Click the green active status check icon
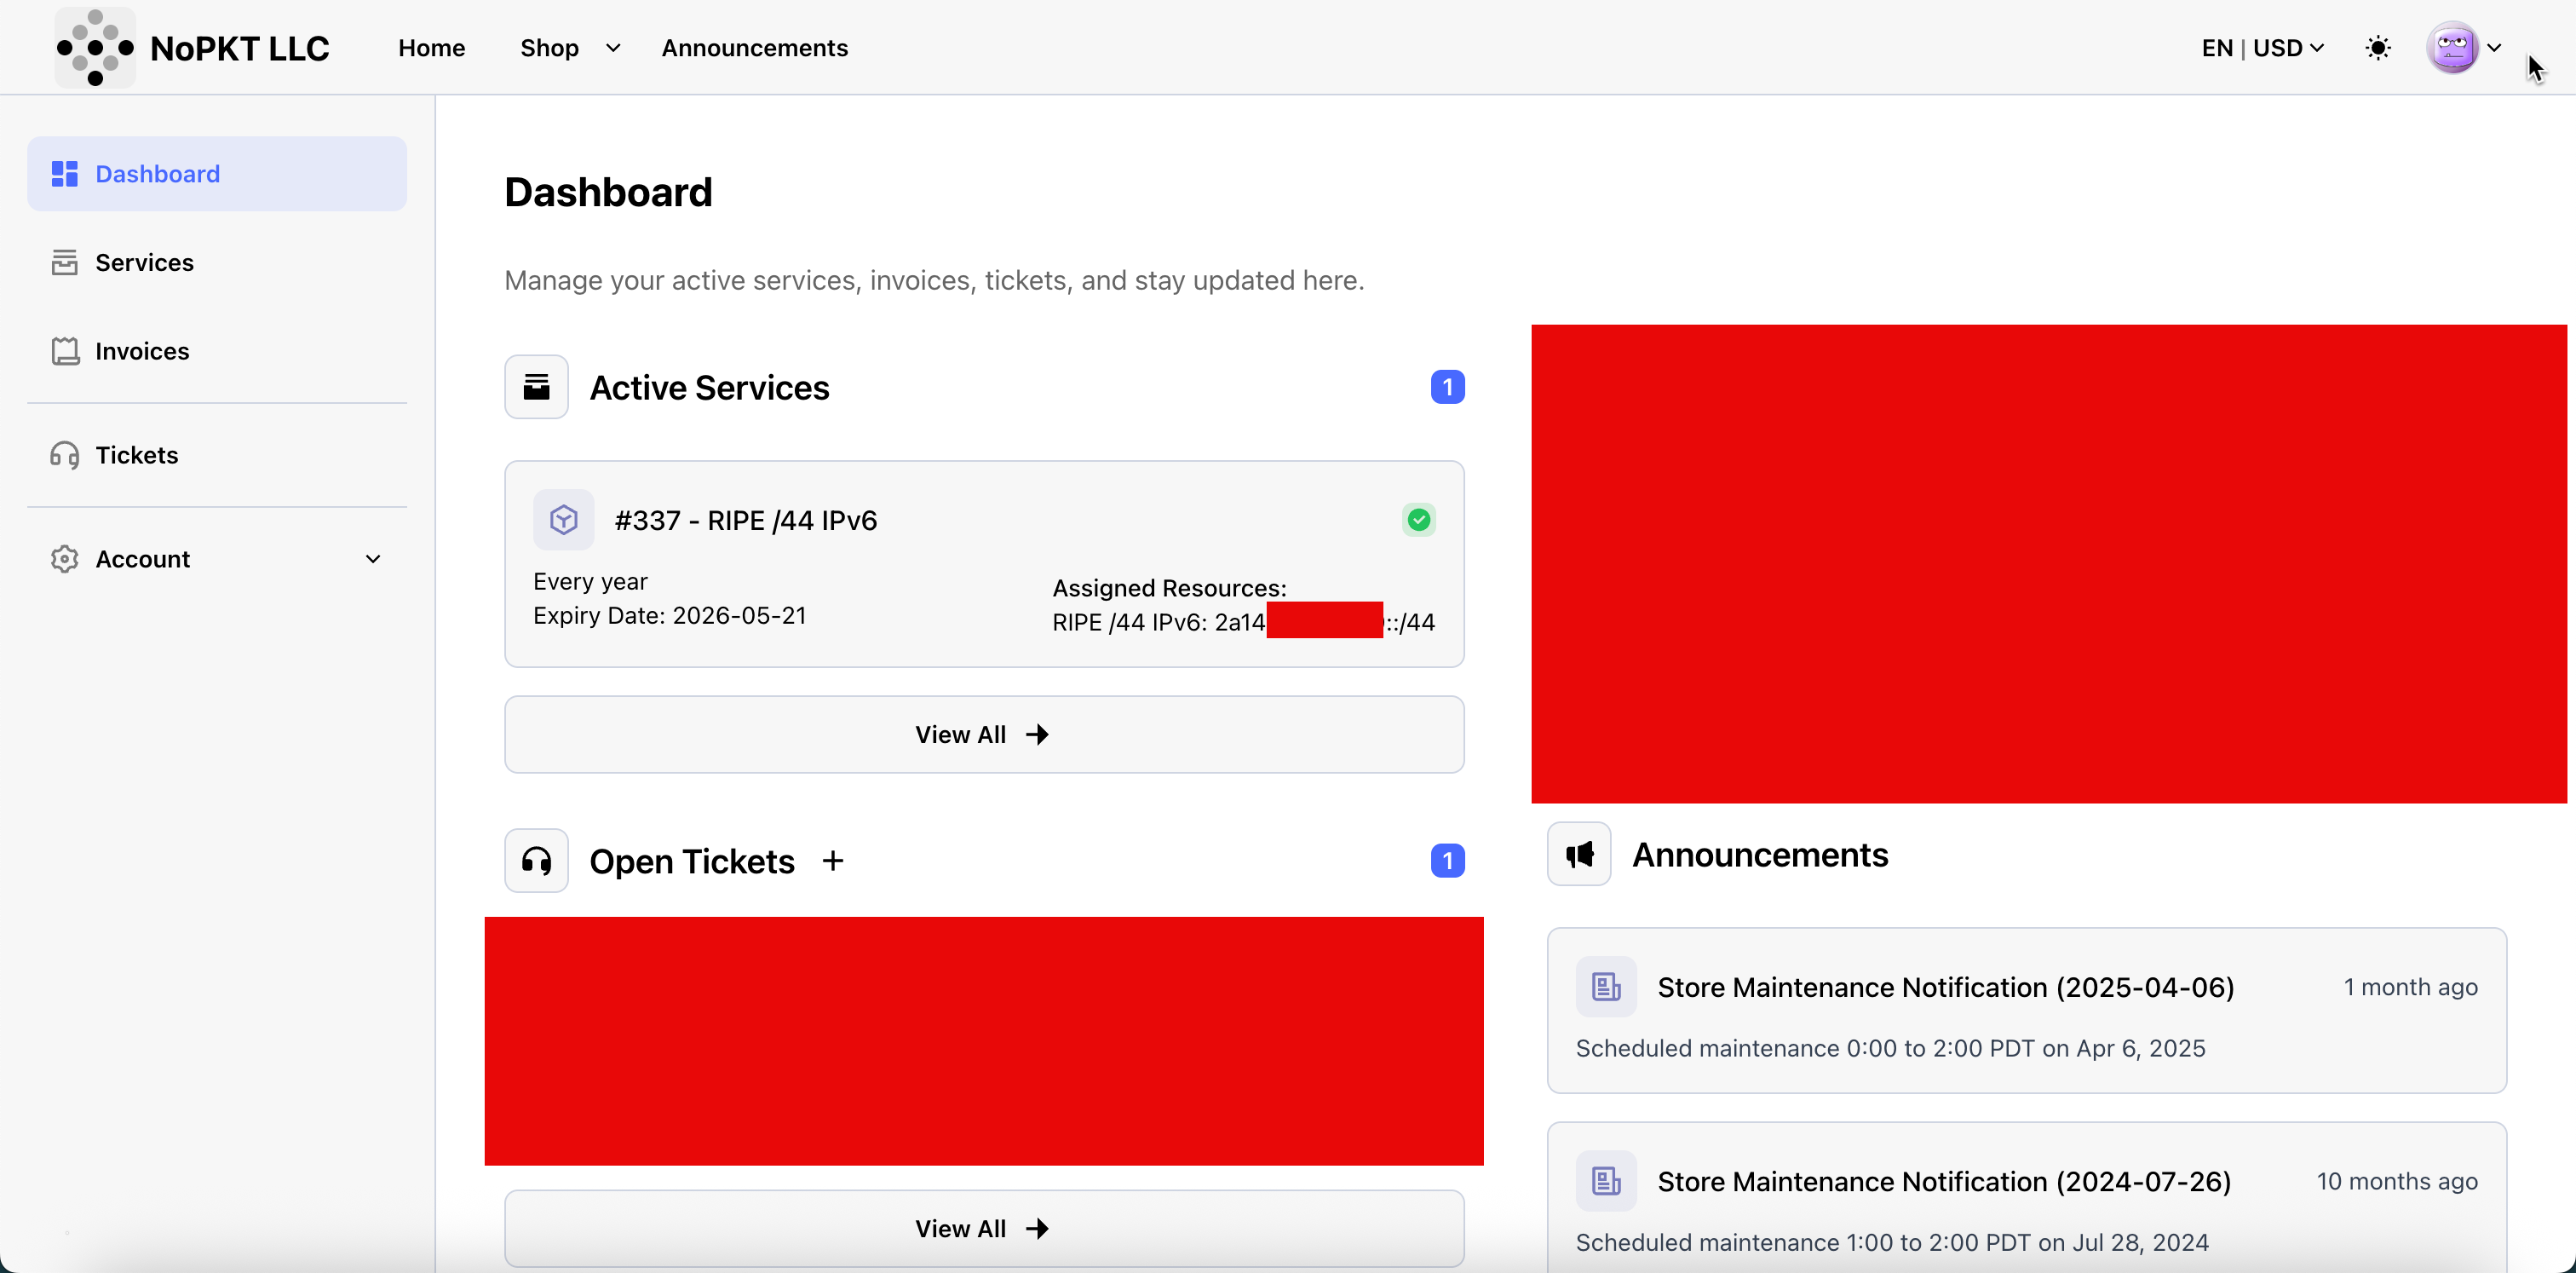The image size is (2576, 1273). [1418, 520]
